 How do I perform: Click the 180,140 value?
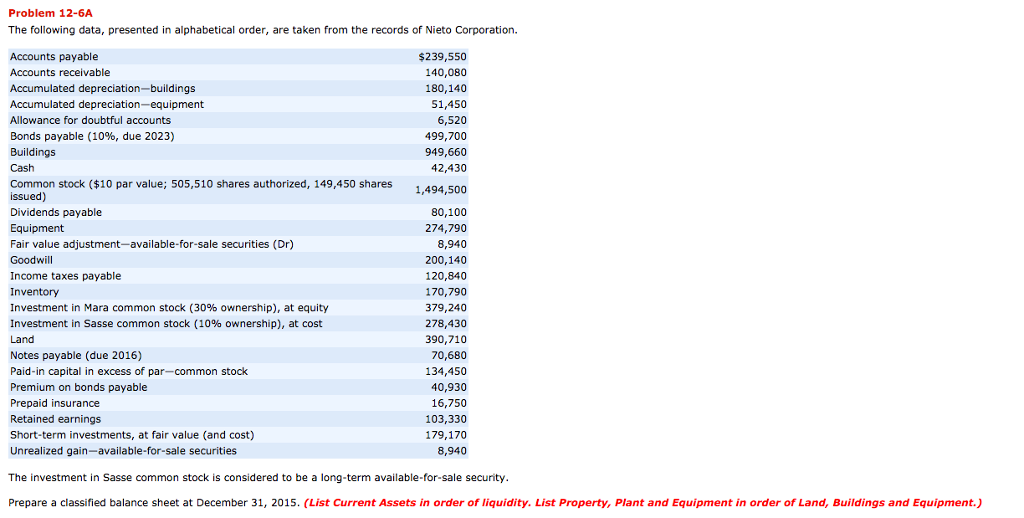click(446, 88)
